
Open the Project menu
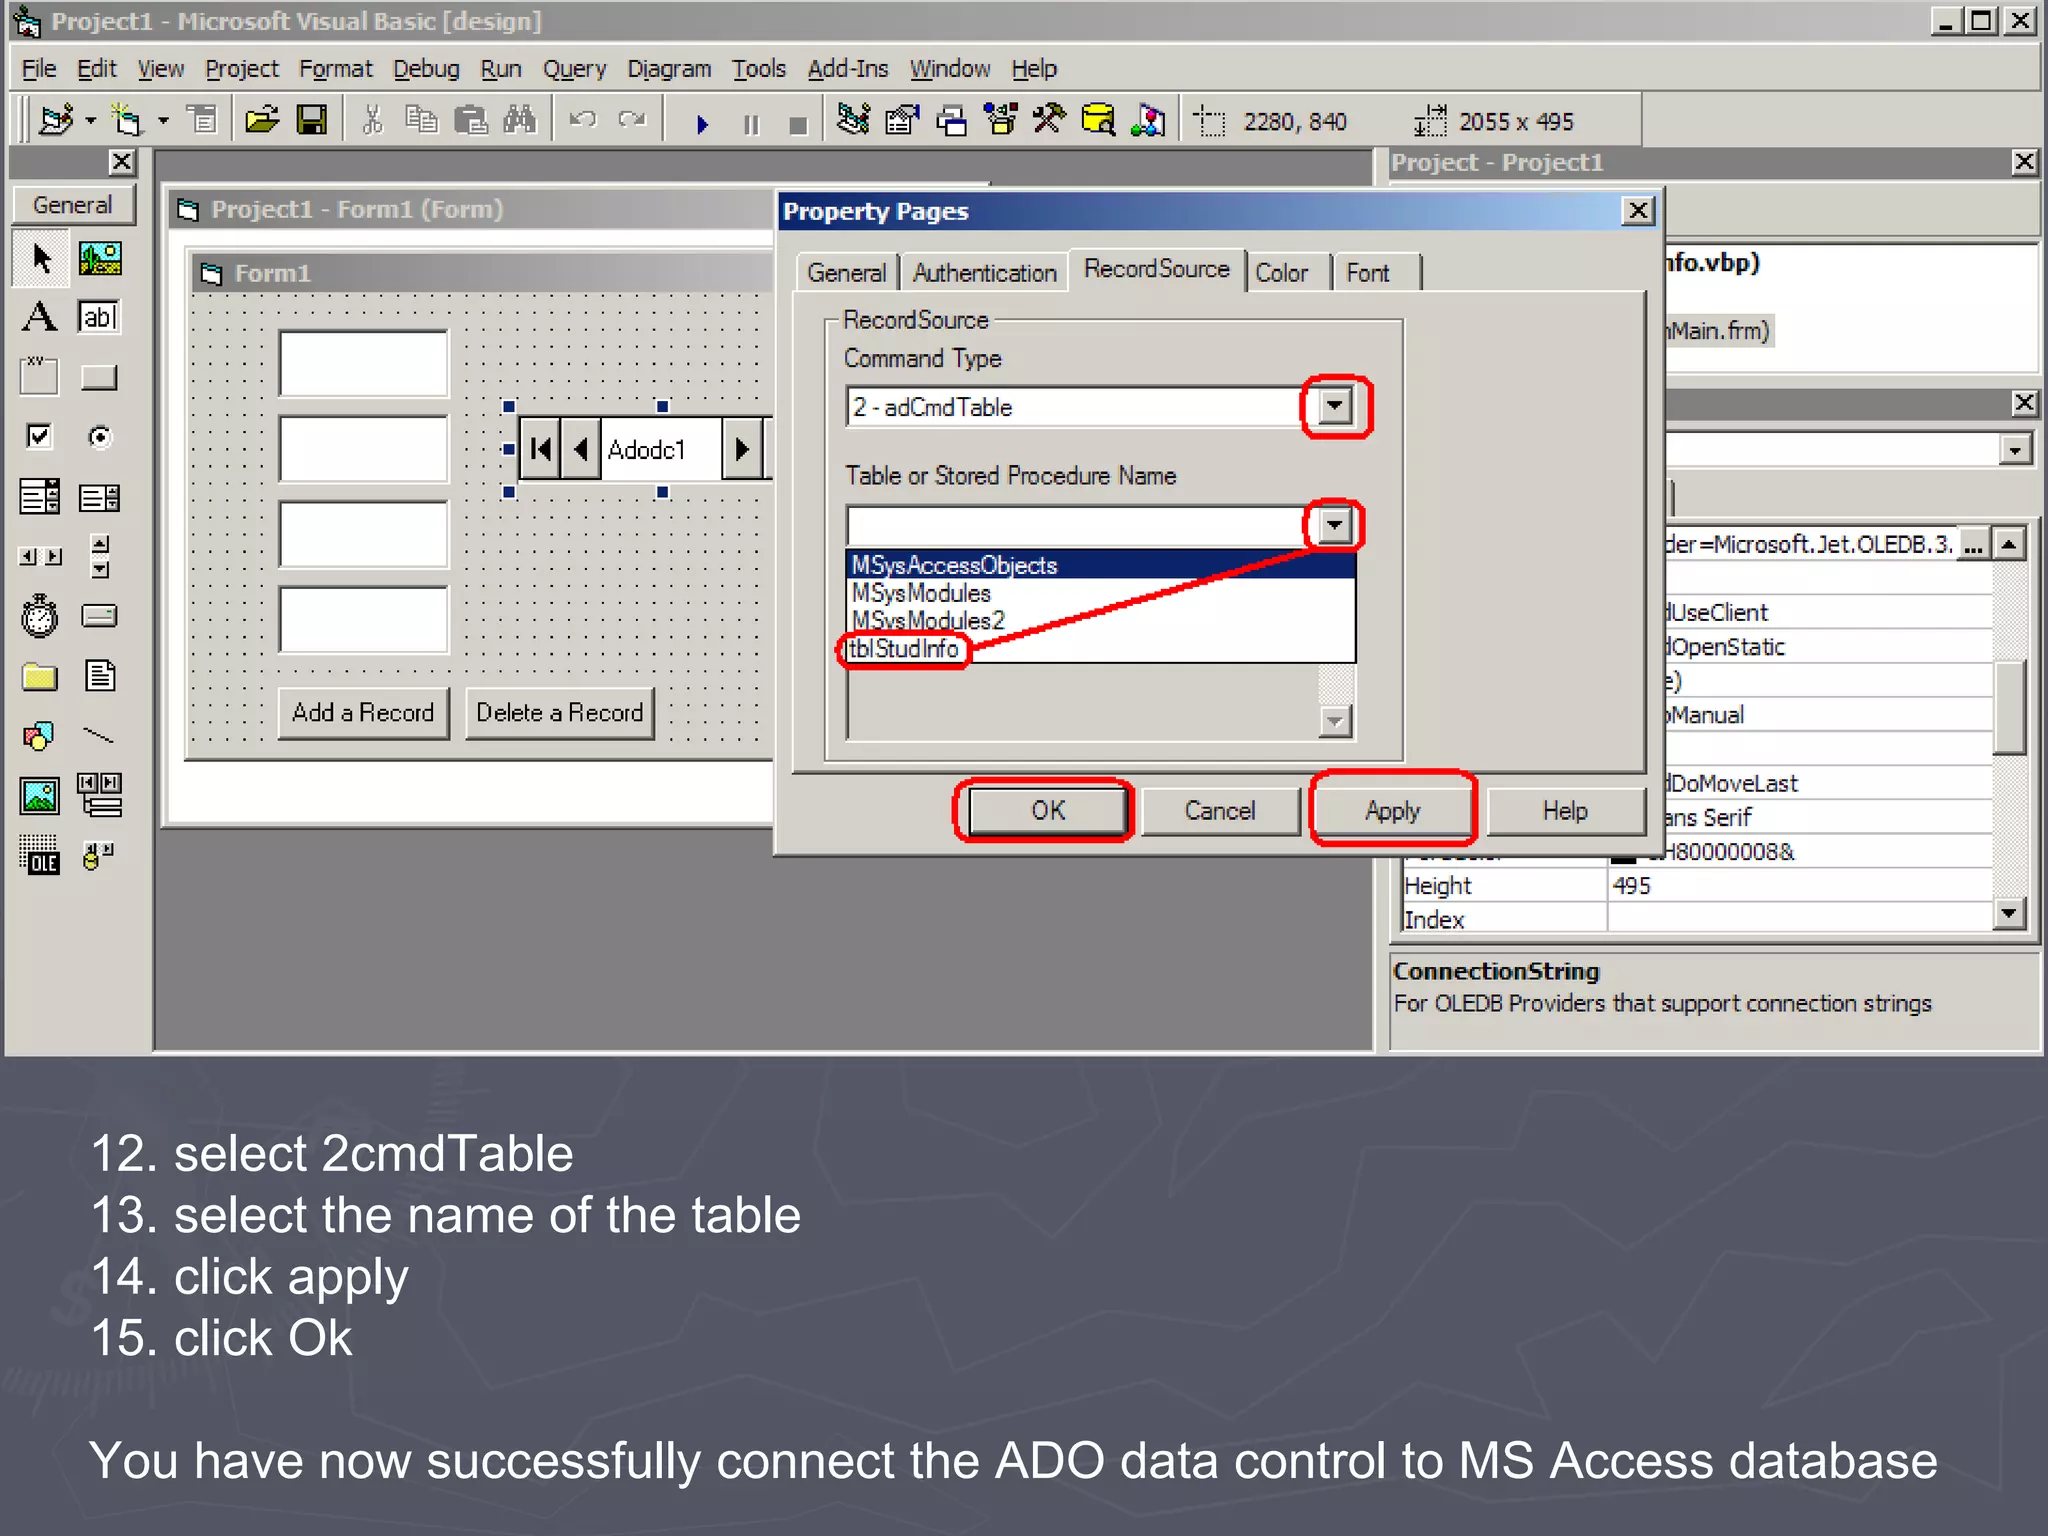tap(242, 68)
